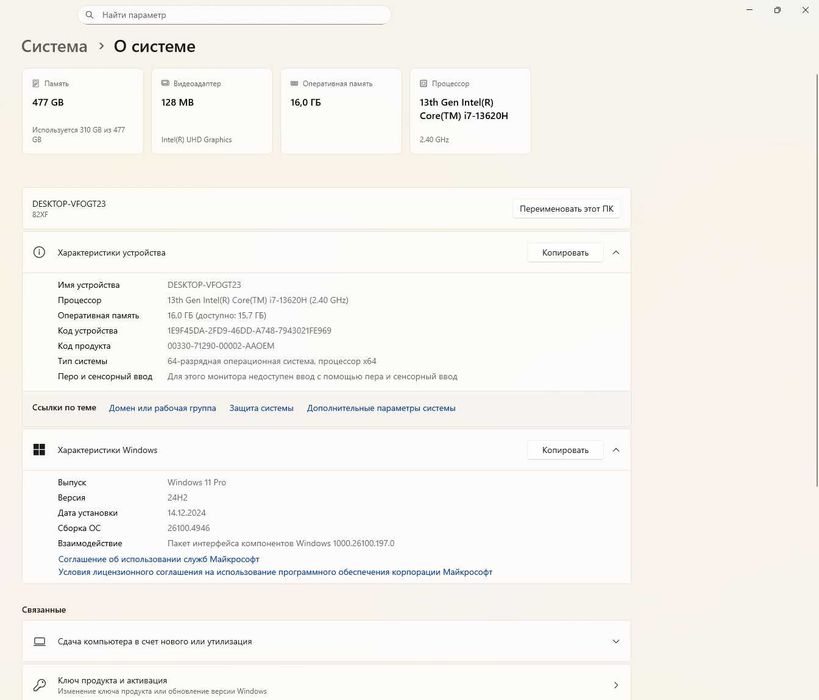Select version value "24H2"
819x700 pixels.
[177, 497]
